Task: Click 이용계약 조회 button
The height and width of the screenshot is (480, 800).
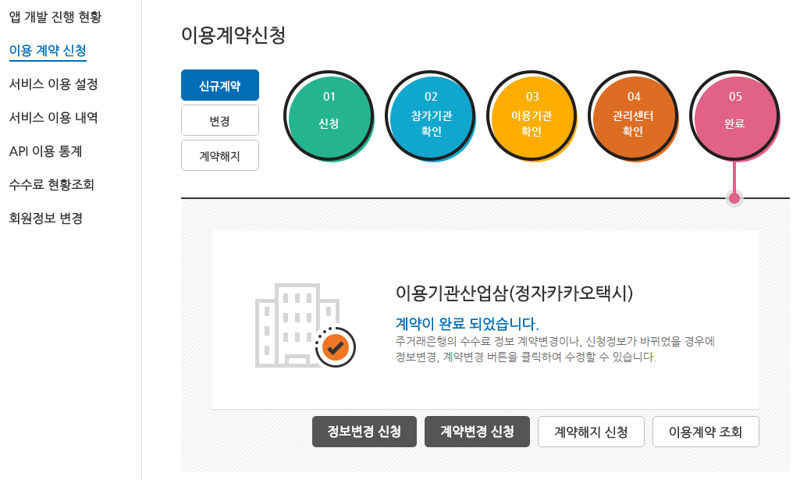Action: tap(706, 432)
